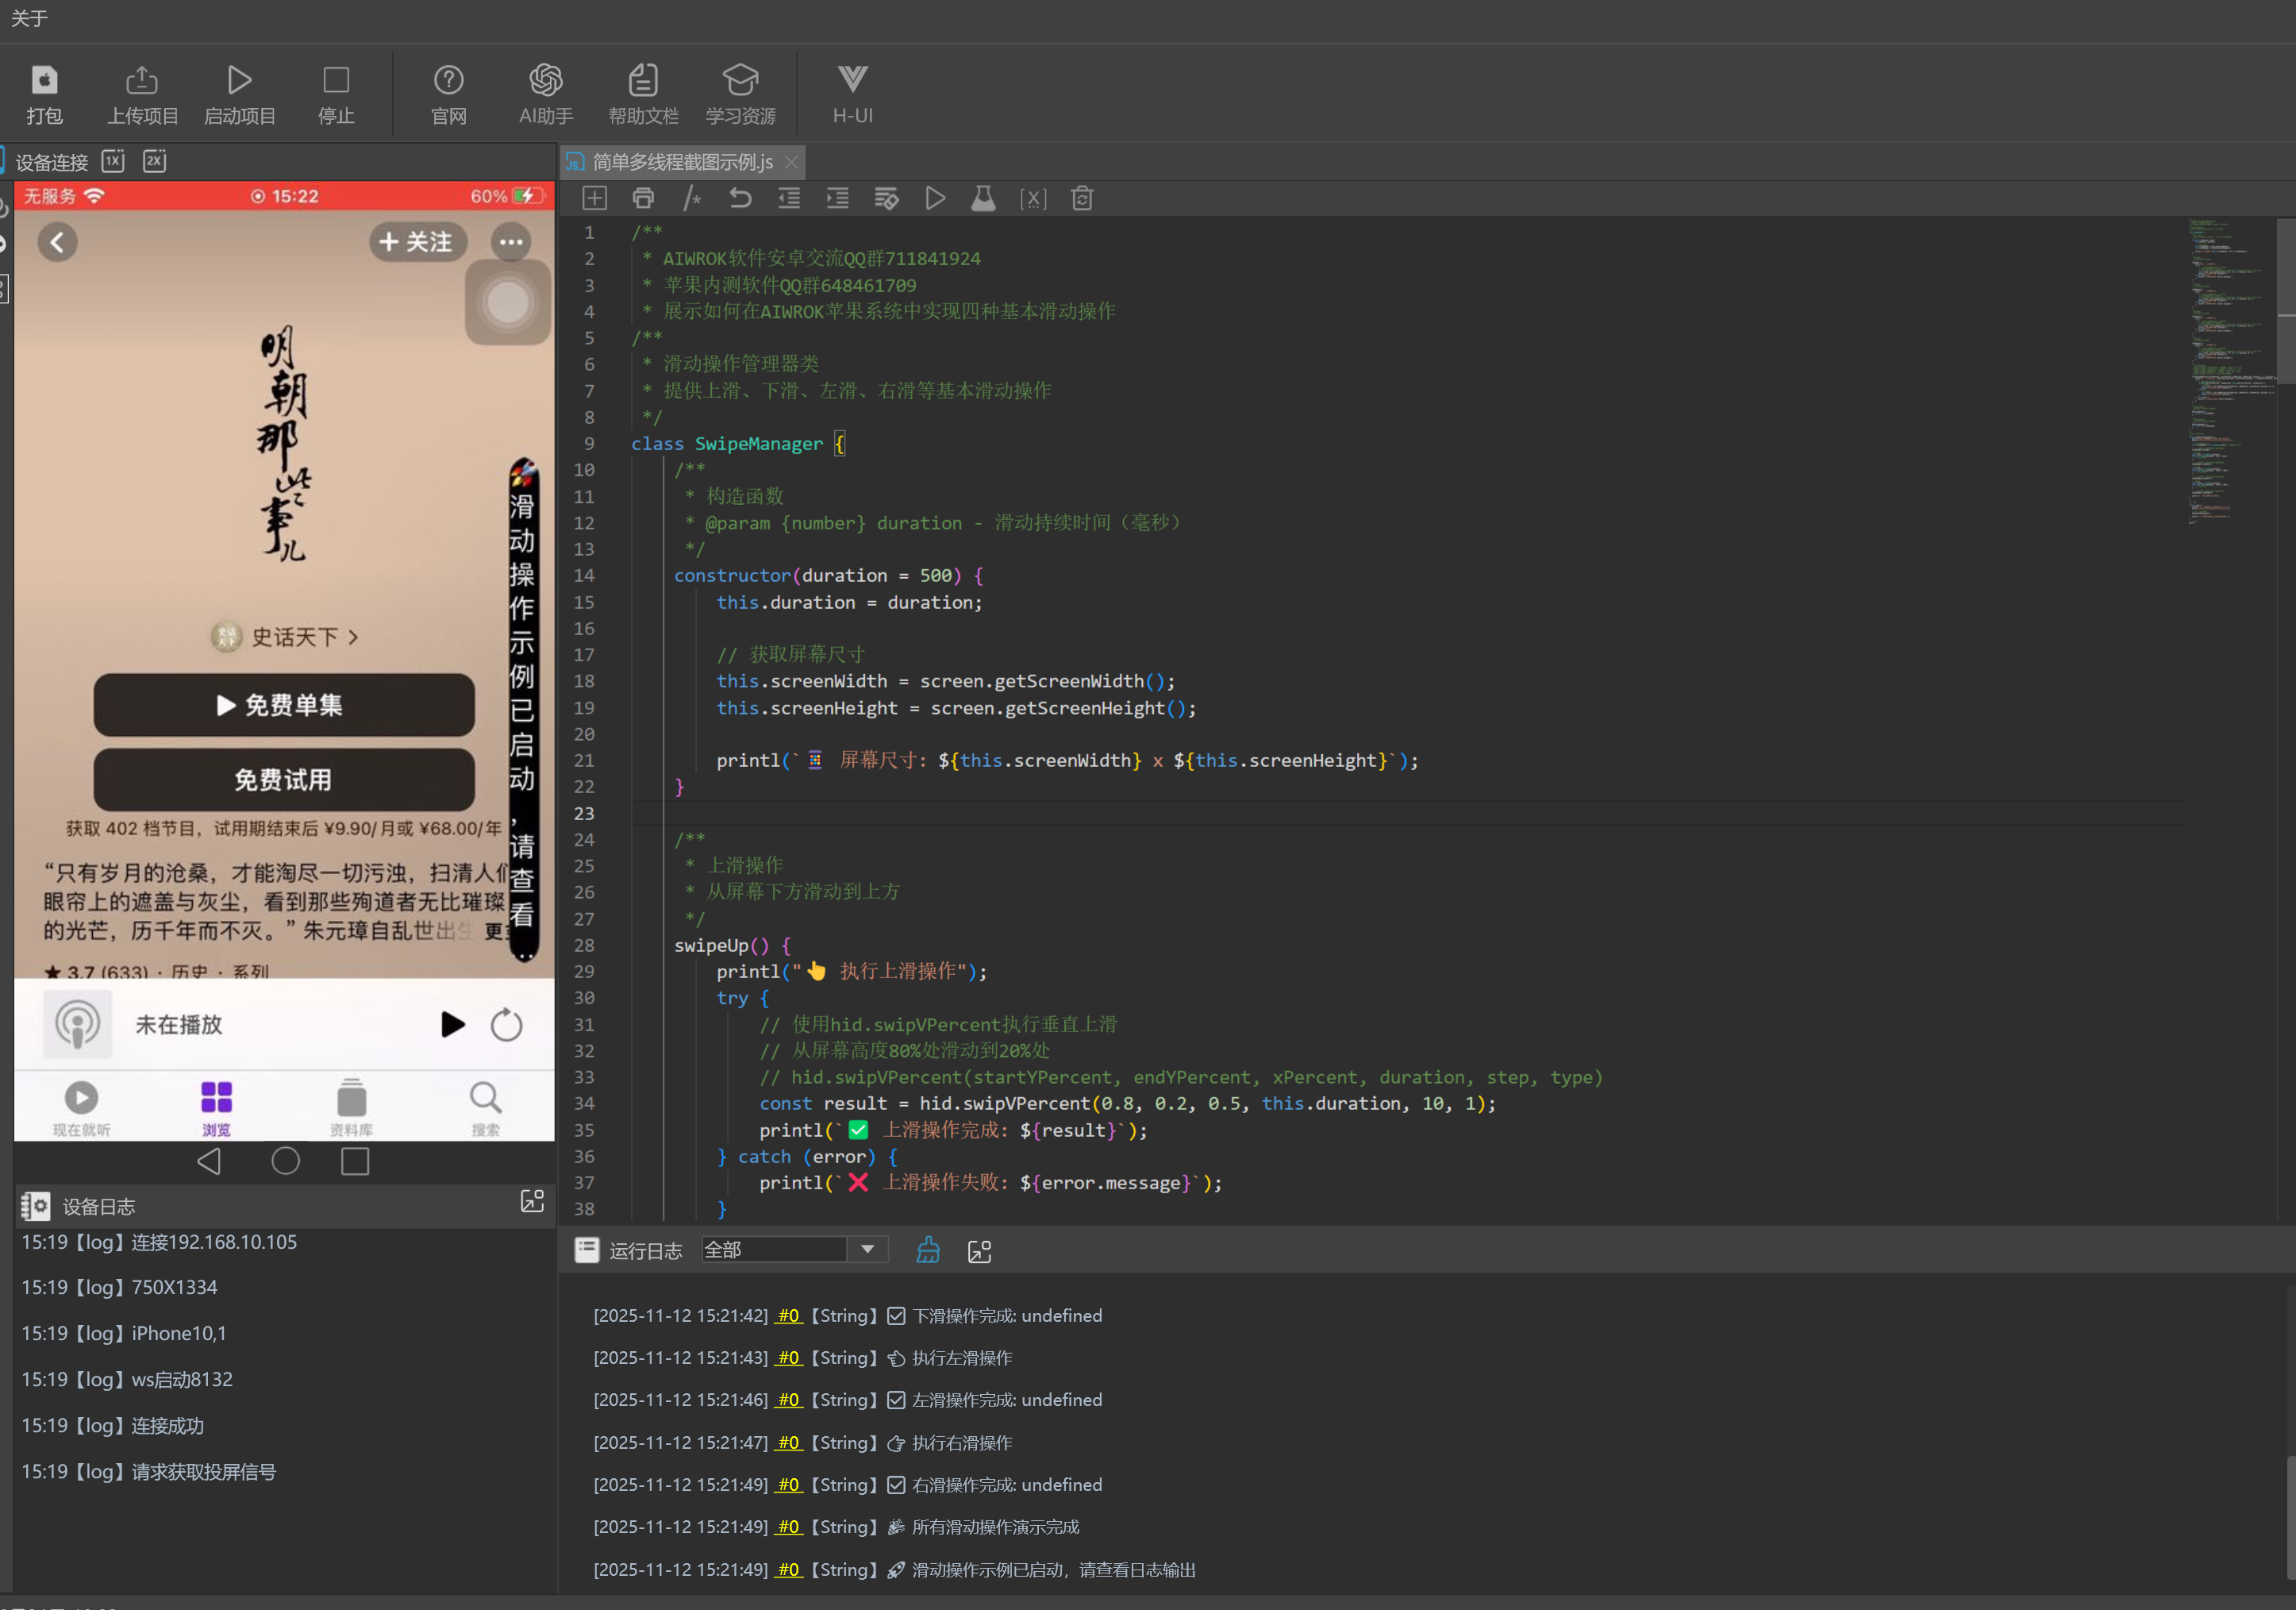
Task: Expand 史话天下 channel chevron
Action: coord(354,637)
